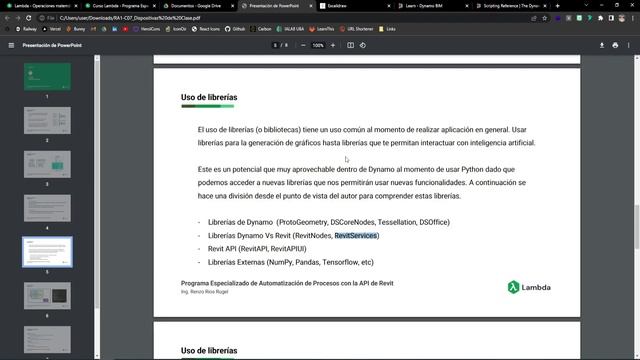Open the Chrome three-dot menu
Screen dimensions: 640x360
tap(633, 18)
